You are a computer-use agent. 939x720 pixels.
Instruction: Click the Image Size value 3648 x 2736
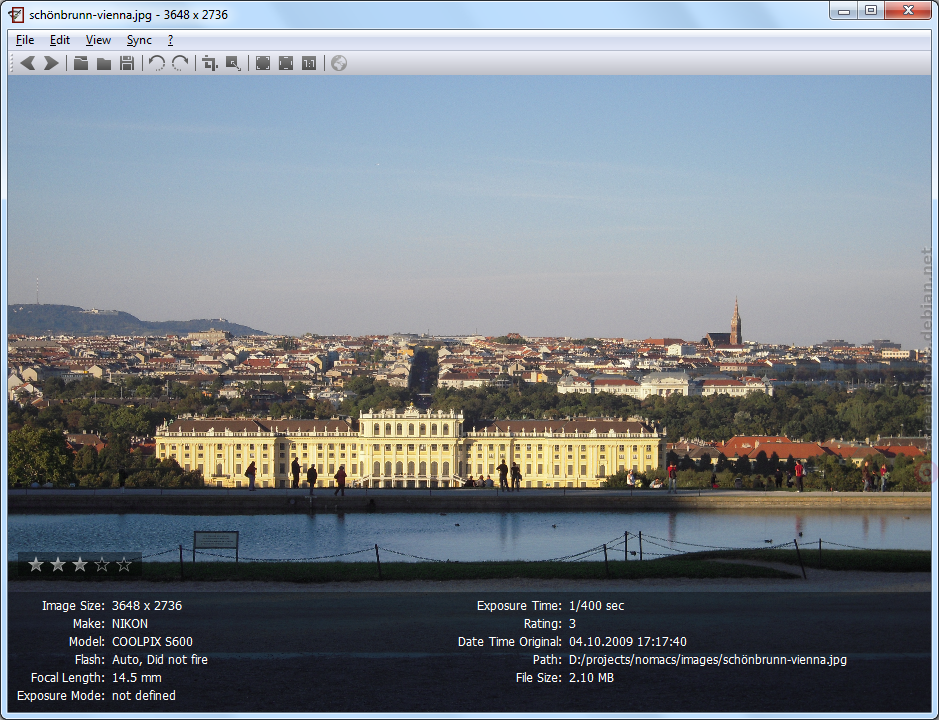147,606
